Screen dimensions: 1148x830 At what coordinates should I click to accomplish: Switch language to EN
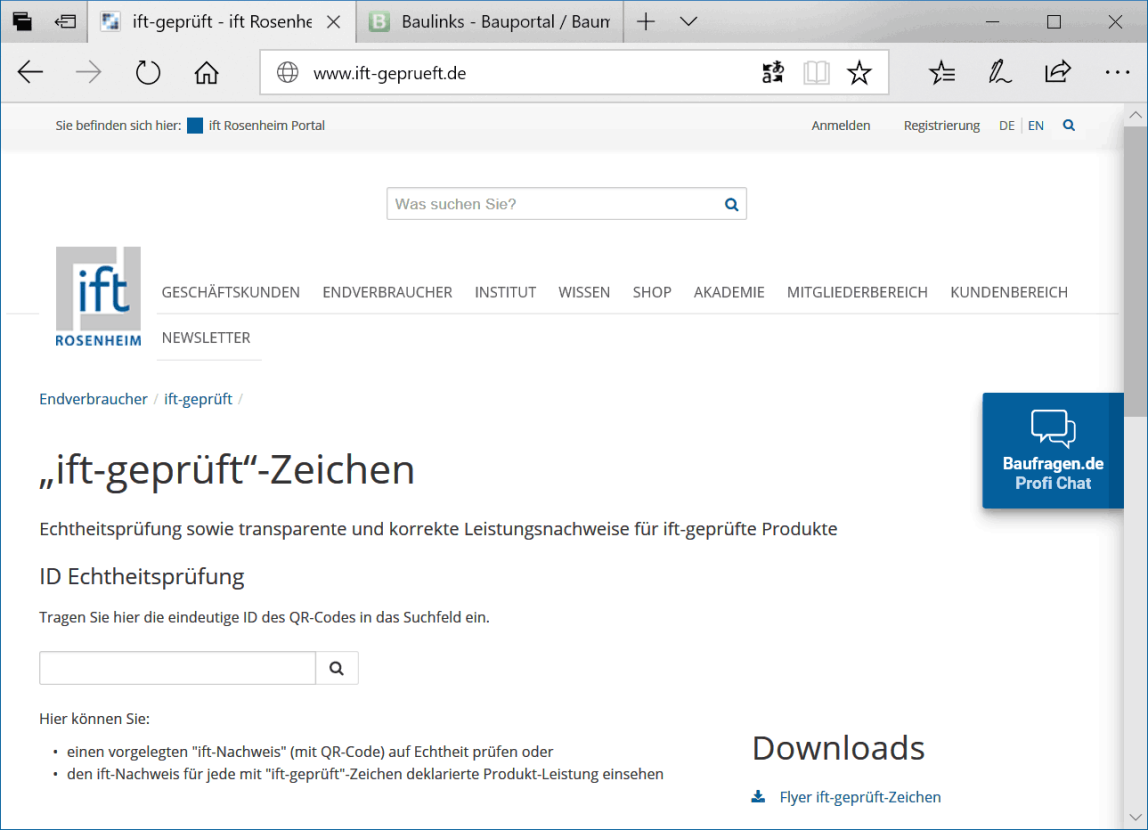(x=1035, y=125)
